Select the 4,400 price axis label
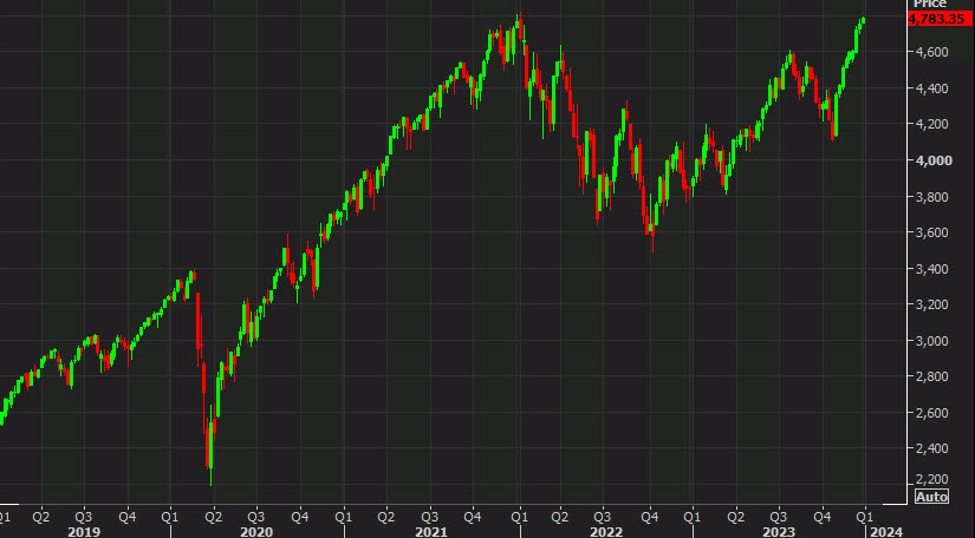Viewport: 975px width, 538px height. (x=931, y=88)
